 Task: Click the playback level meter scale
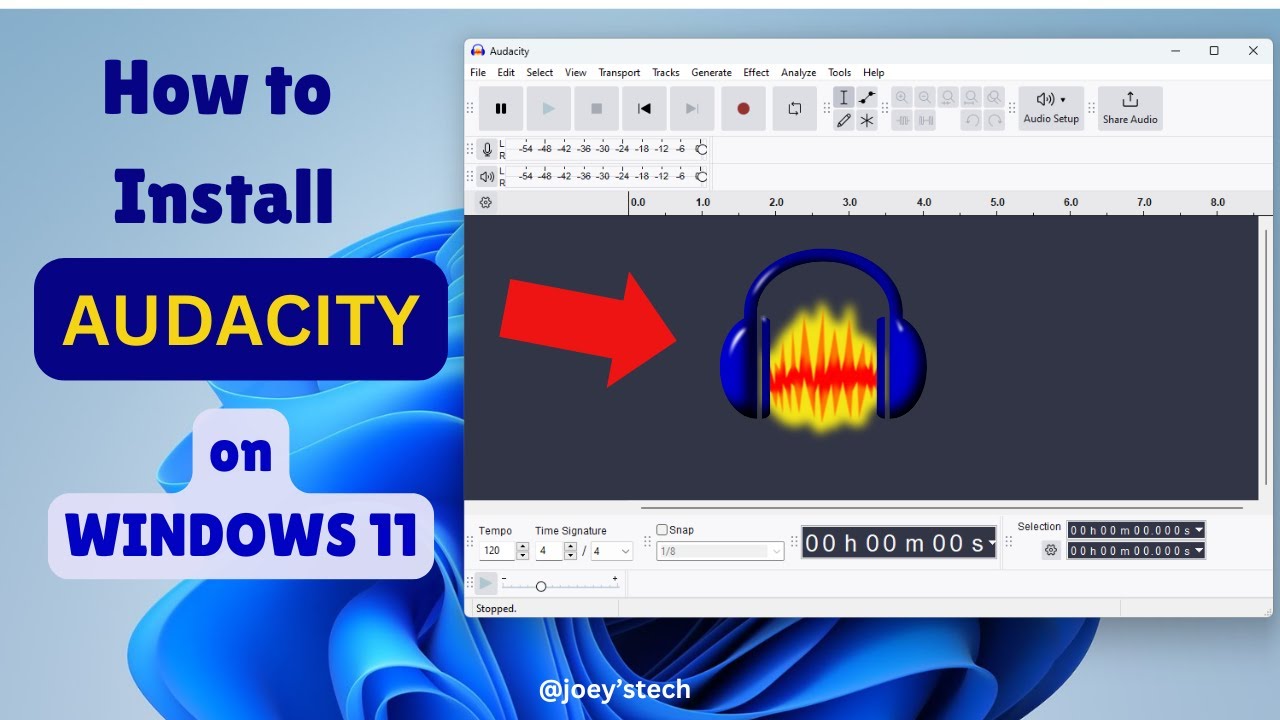click(x=604, y=177)
